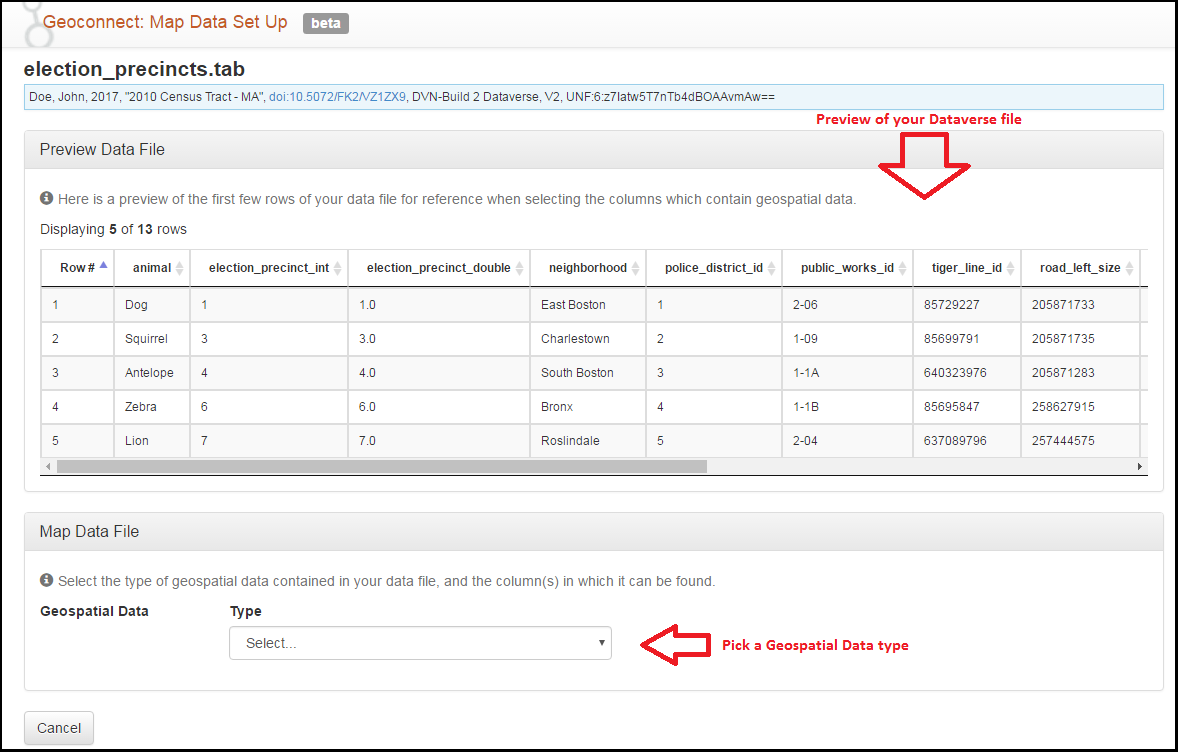
Task: Click the Geoconnect: Map Data Set Up title
Action: 165,22
